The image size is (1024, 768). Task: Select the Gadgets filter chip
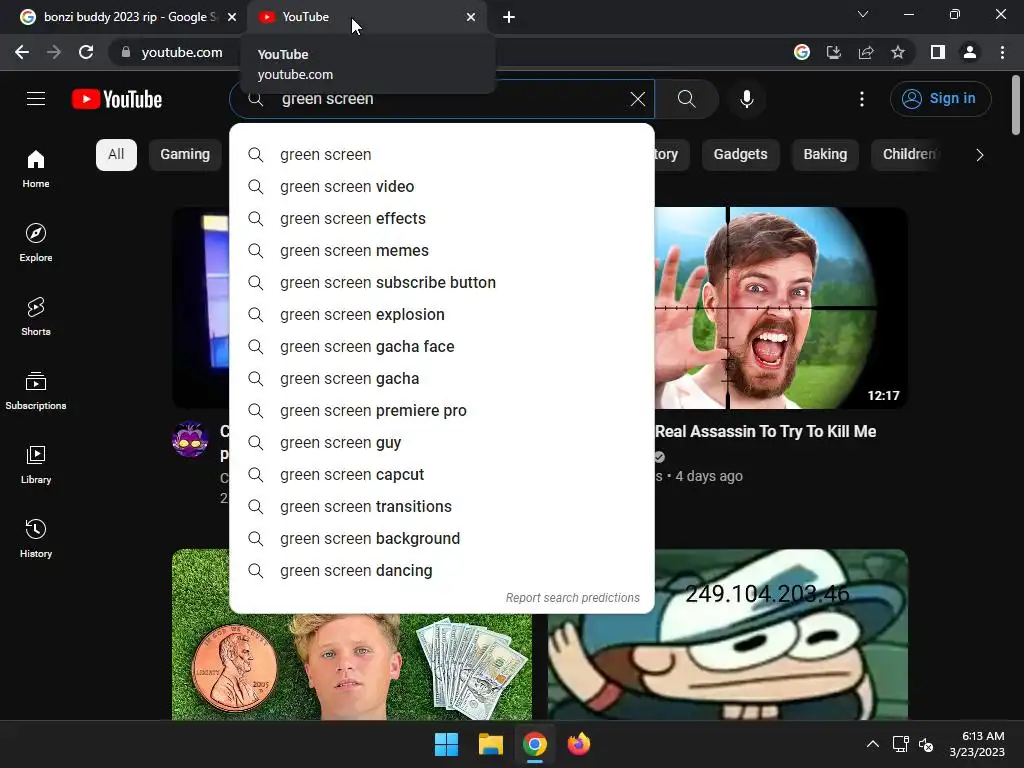741,155
